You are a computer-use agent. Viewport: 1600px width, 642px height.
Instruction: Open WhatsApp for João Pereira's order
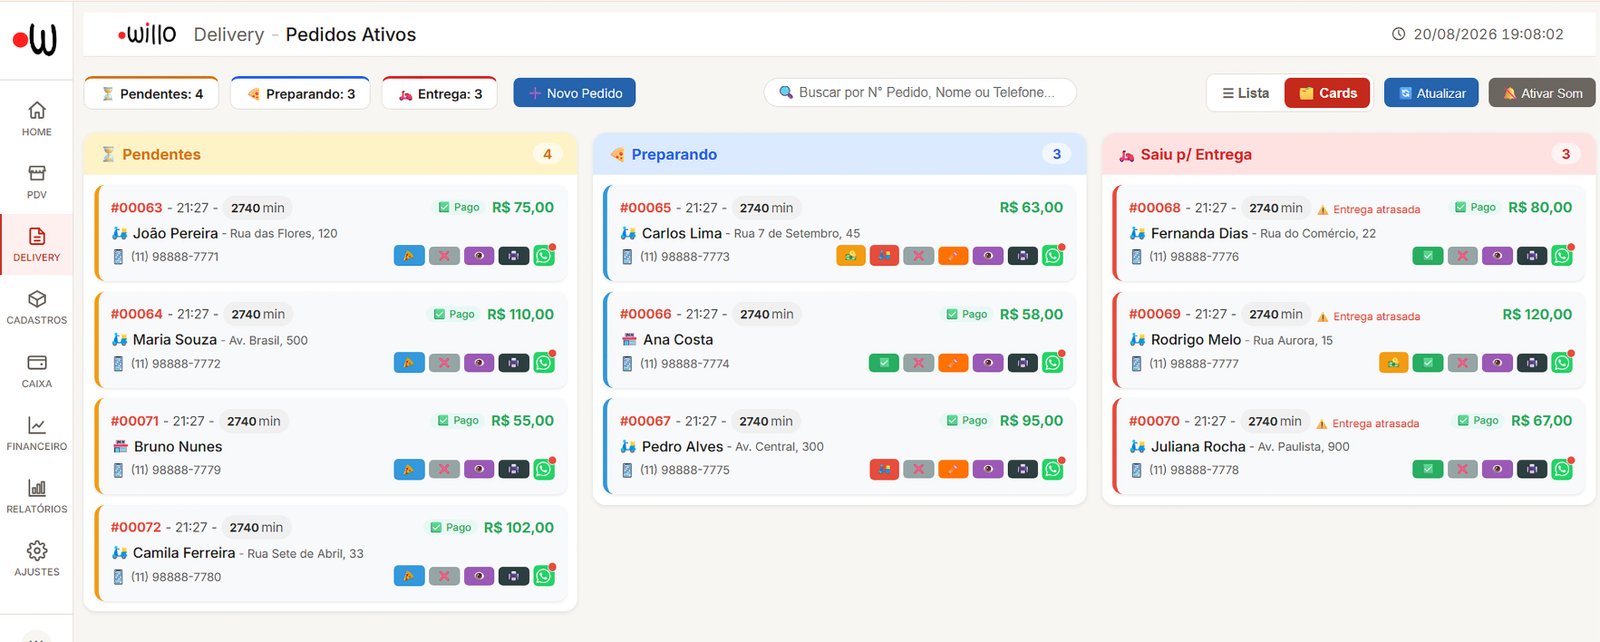coord(544,256)
